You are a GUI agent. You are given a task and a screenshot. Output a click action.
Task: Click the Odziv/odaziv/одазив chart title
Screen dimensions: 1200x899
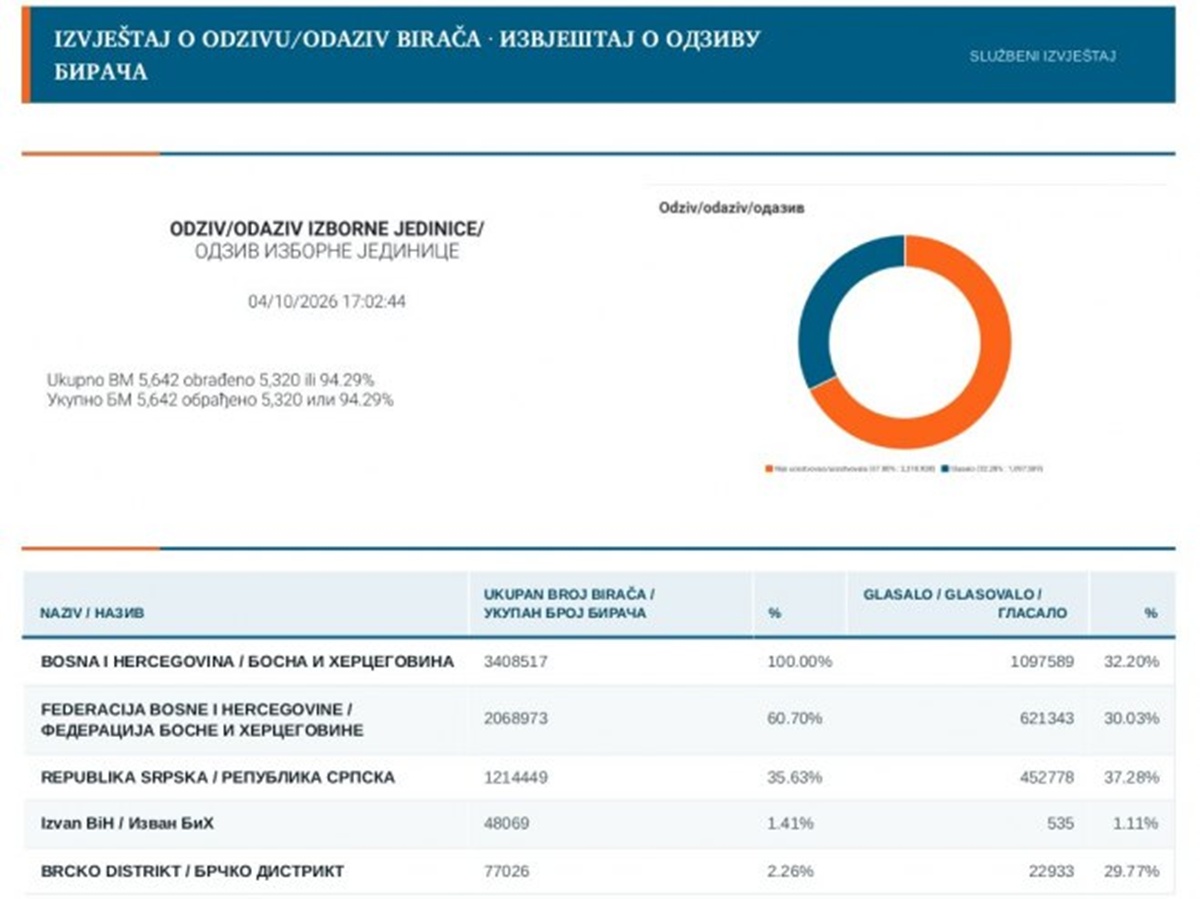[x=731, y=208]
